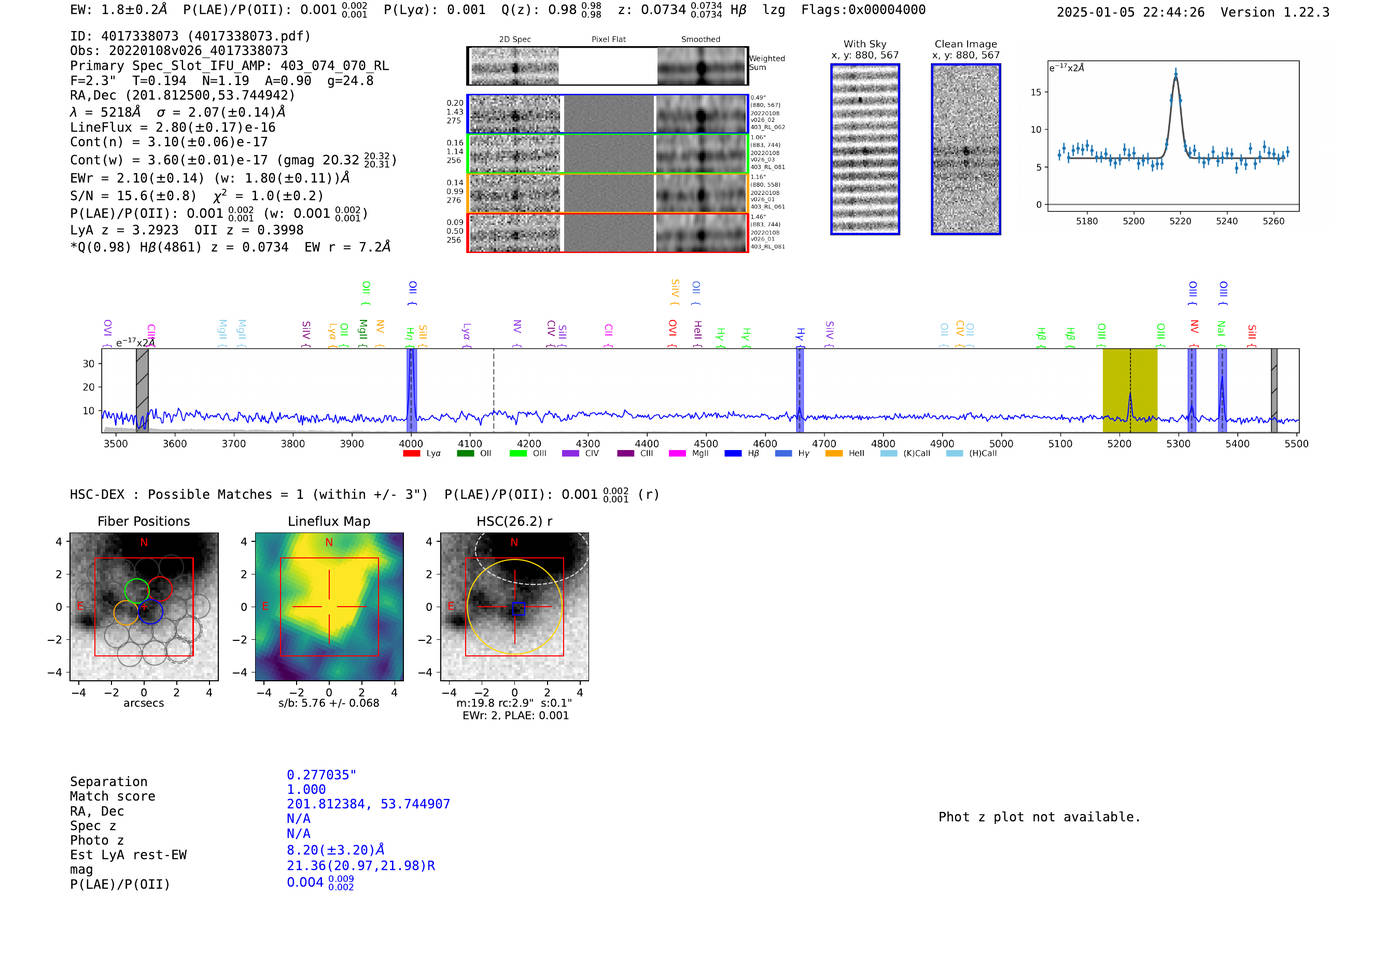Click the dashed vertical line near 4140Å
Viewport: 1400px width, 953px height.
493,390
